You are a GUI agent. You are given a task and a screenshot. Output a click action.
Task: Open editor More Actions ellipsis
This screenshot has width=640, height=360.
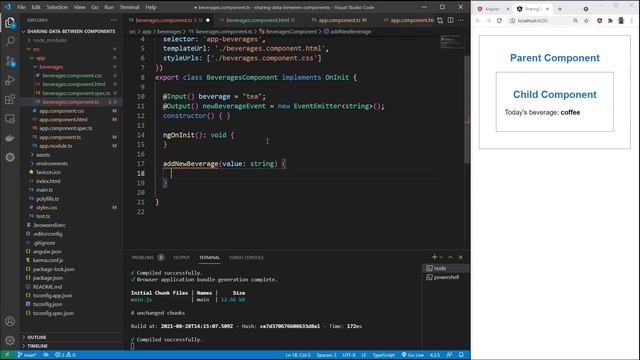(x=461, y=20)
